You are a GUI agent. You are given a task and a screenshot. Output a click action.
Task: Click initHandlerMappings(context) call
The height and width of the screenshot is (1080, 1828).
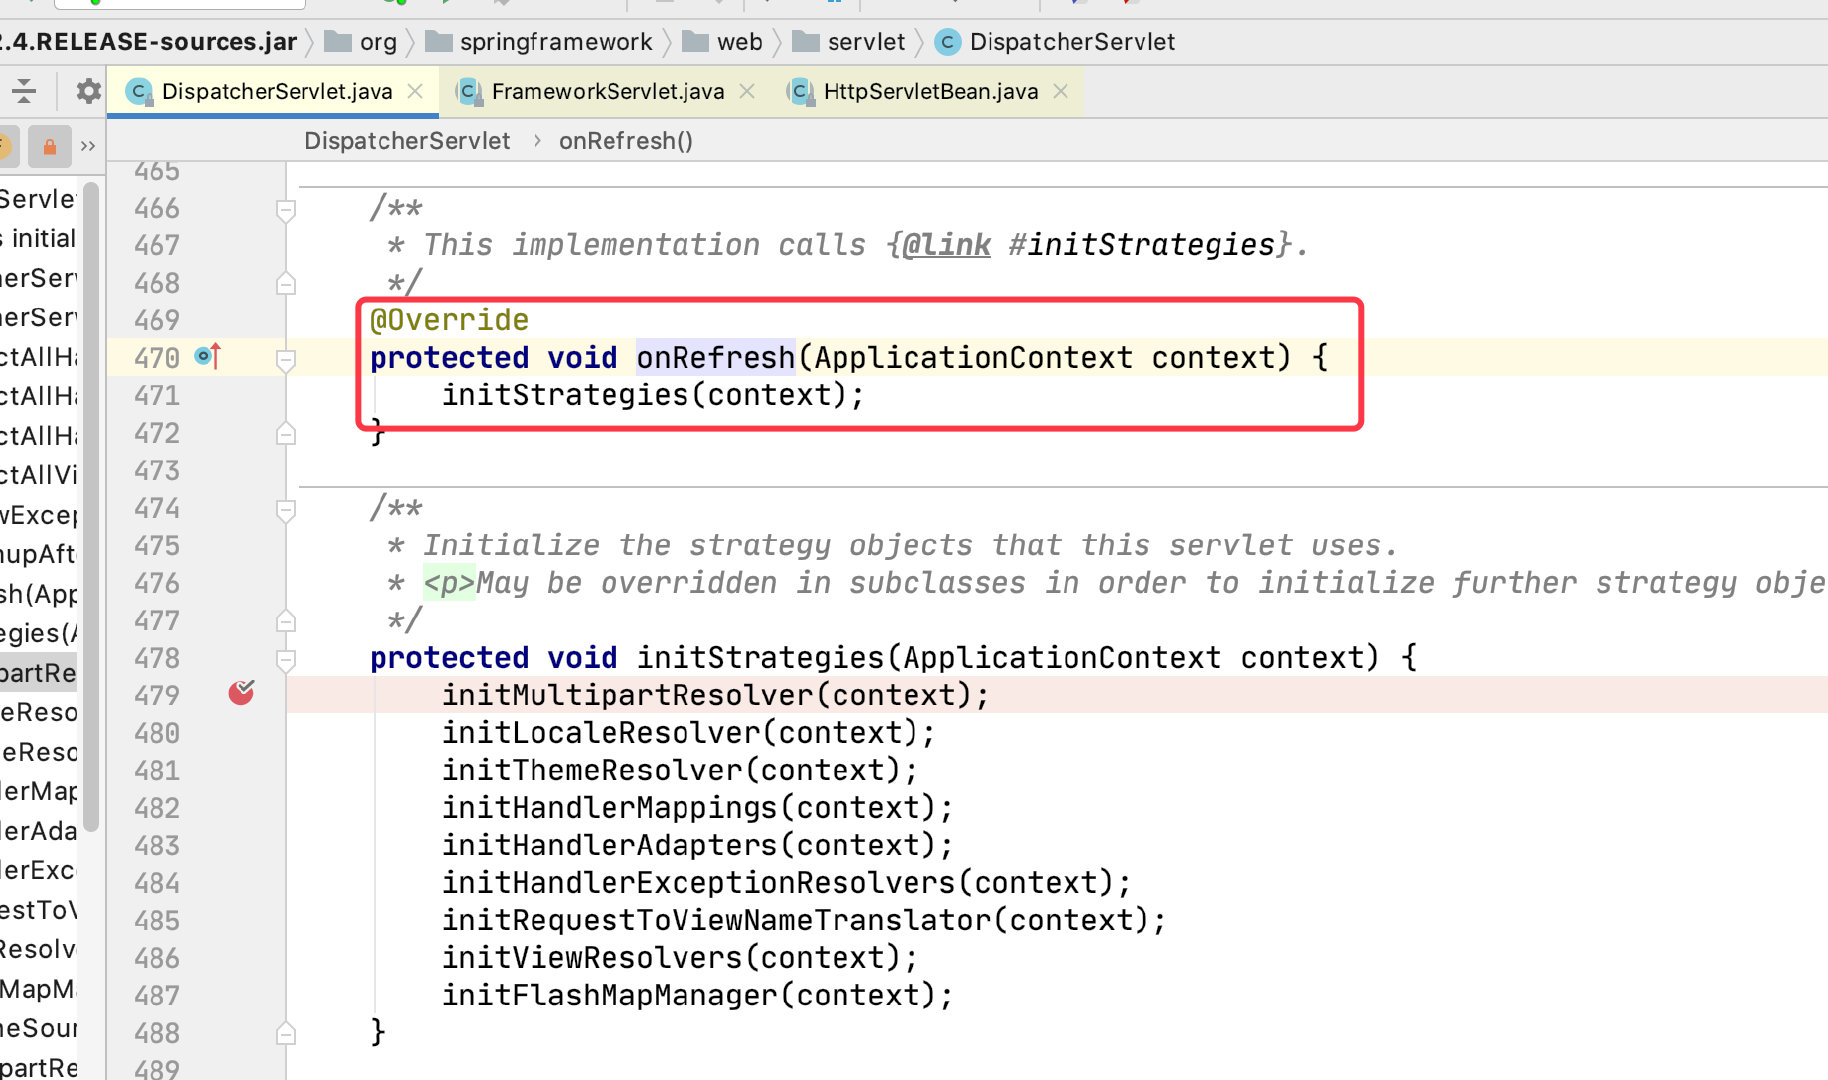point(698,808)
